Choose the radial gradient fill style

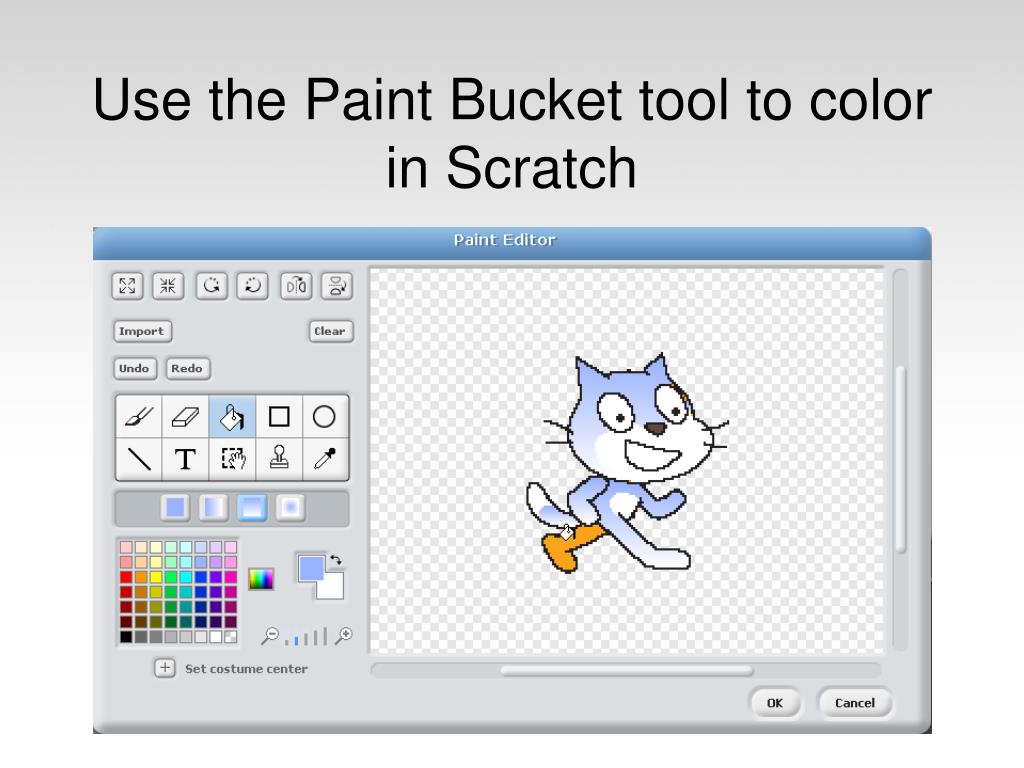tap(290, 507)
